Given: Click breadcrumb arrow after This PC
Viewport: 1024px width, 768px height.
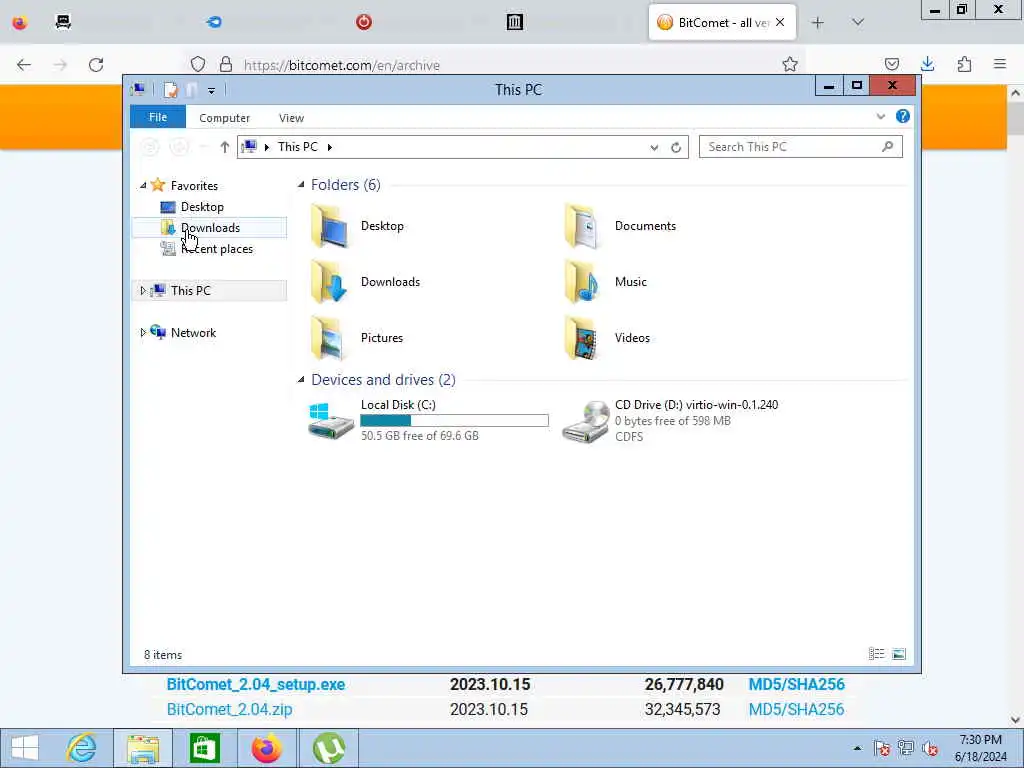Looking at the screenshot, I should pyautogui.click(x=329, y=147).
